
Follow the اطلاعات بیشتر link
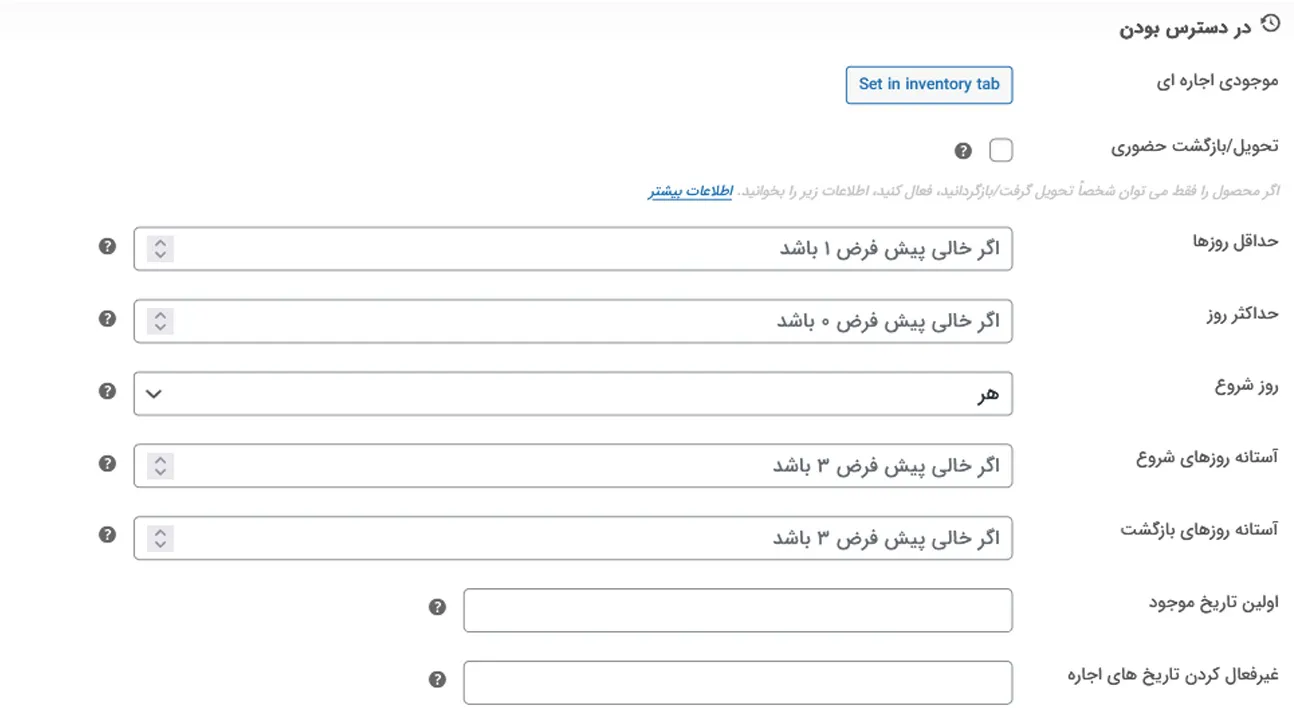690,191
